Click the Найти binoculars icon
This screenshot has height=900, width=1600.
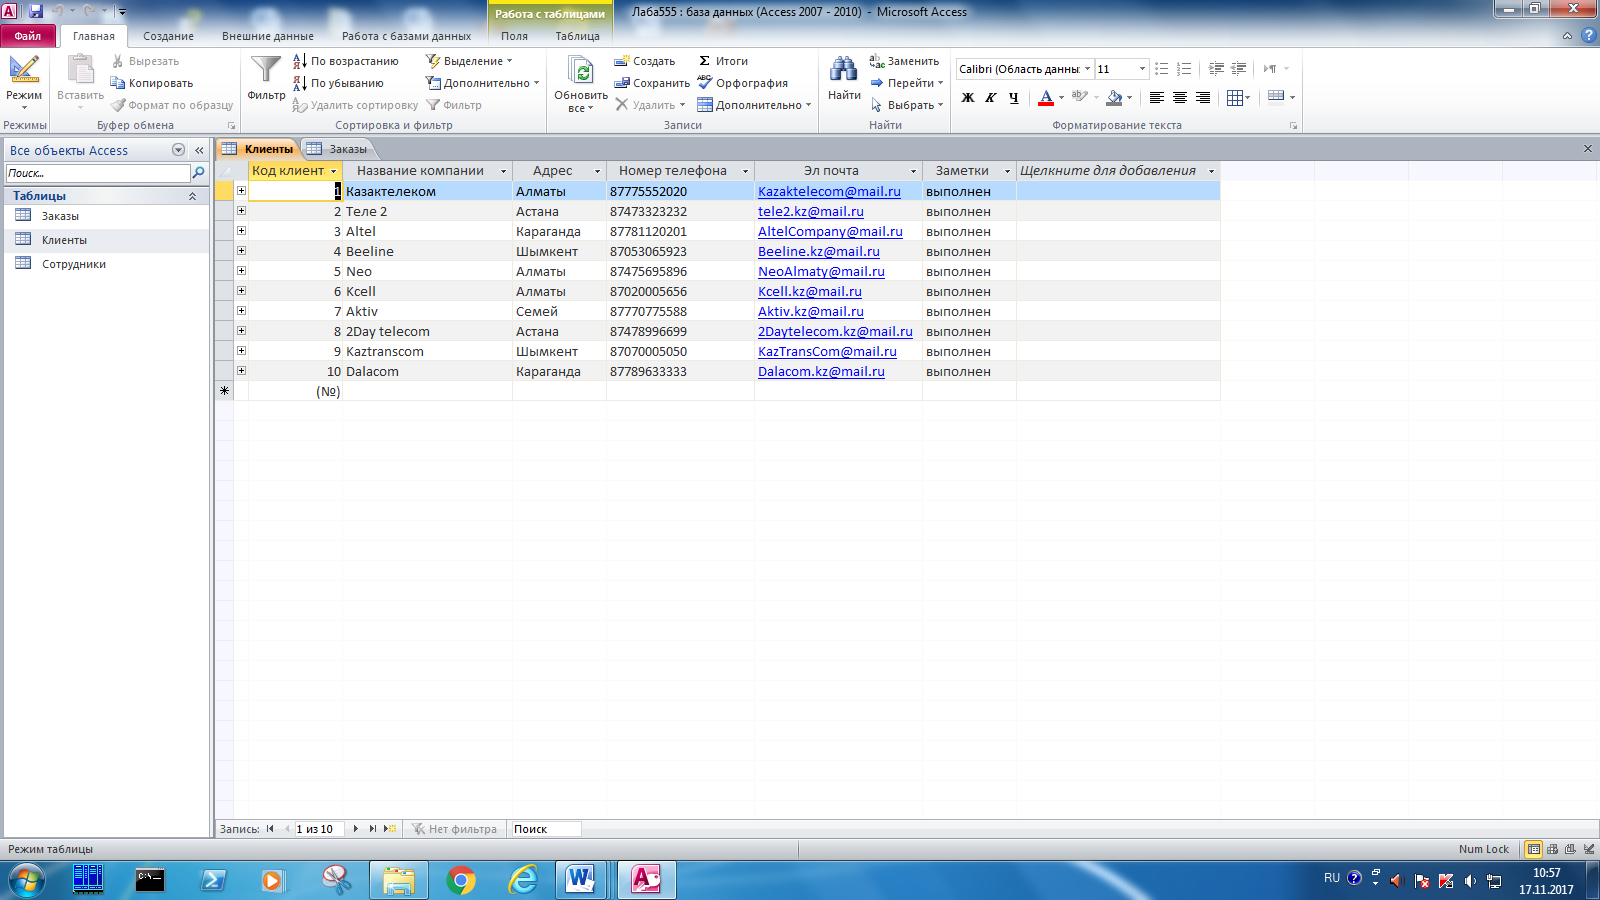point(844,69)
